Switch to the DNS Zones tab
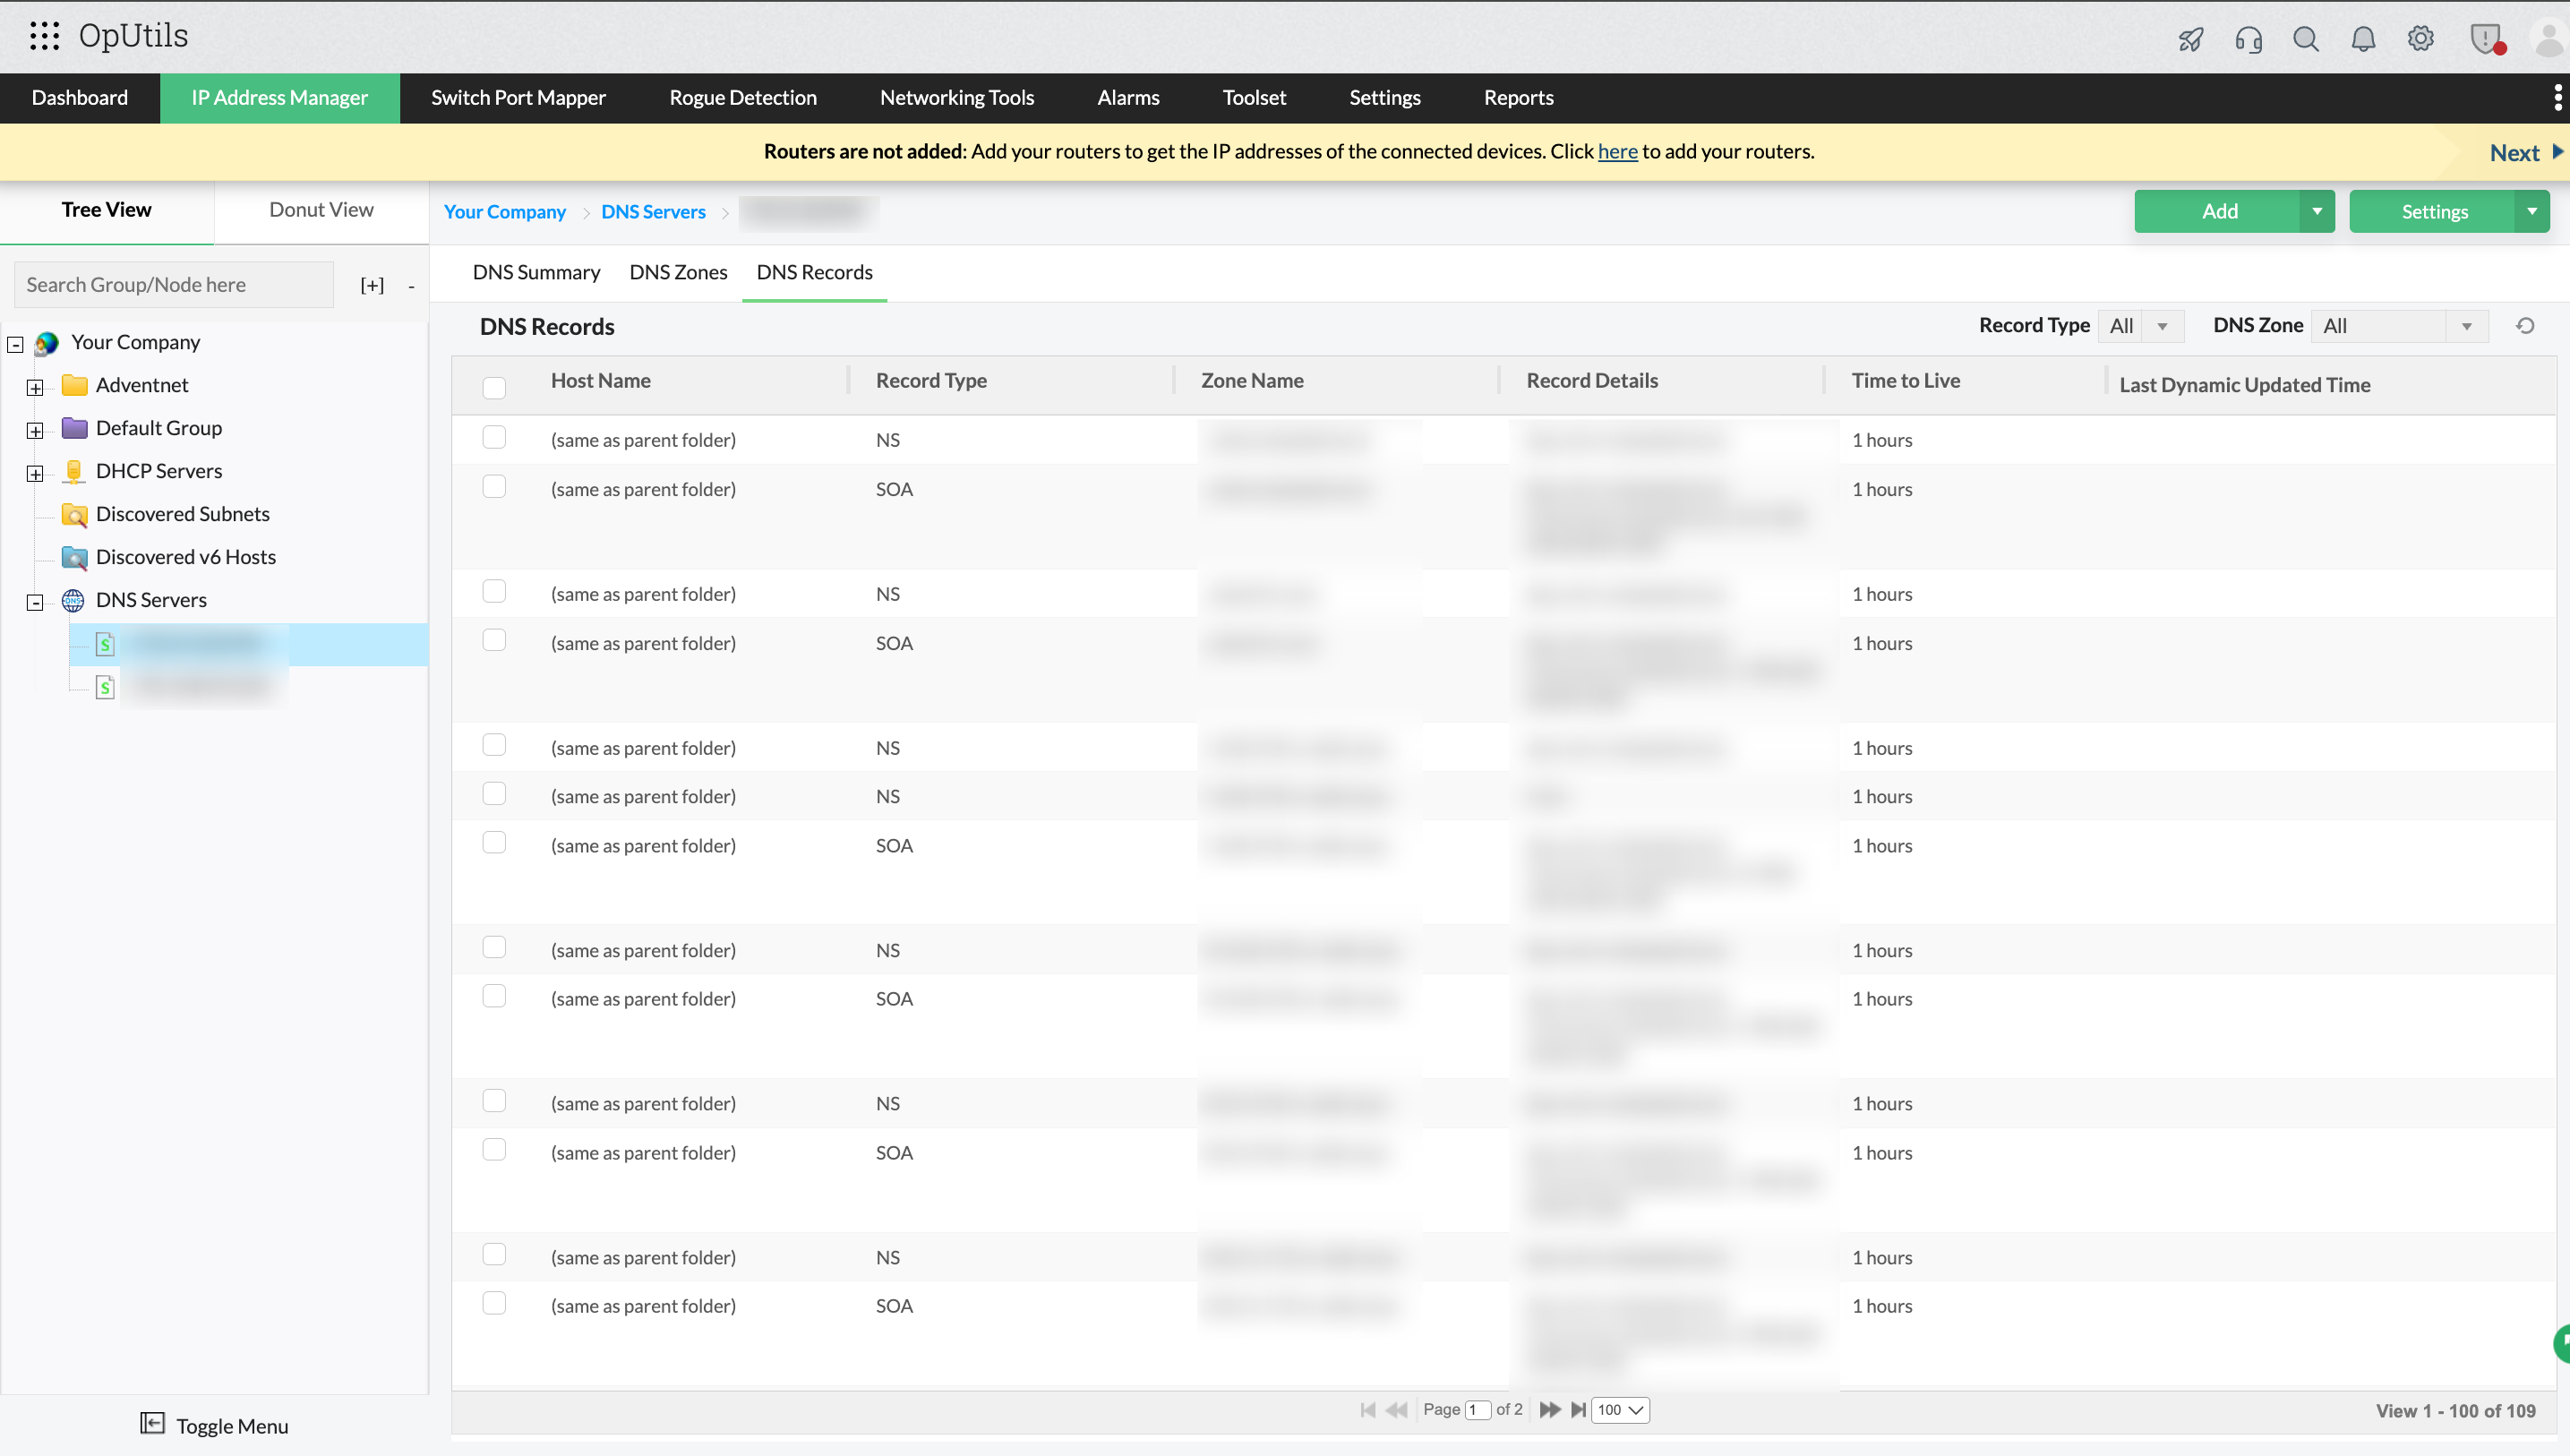This screenshot has width=2570, height=1456. coord(678,272)
